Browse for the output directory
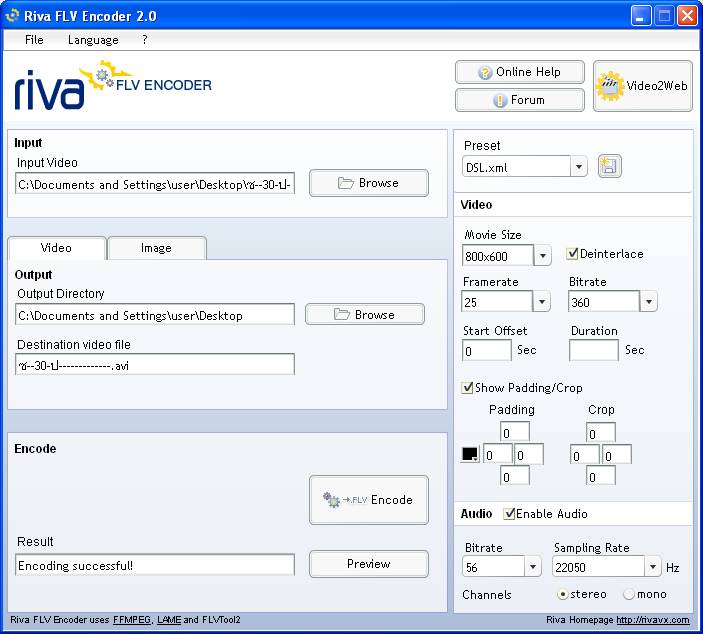 365,314
